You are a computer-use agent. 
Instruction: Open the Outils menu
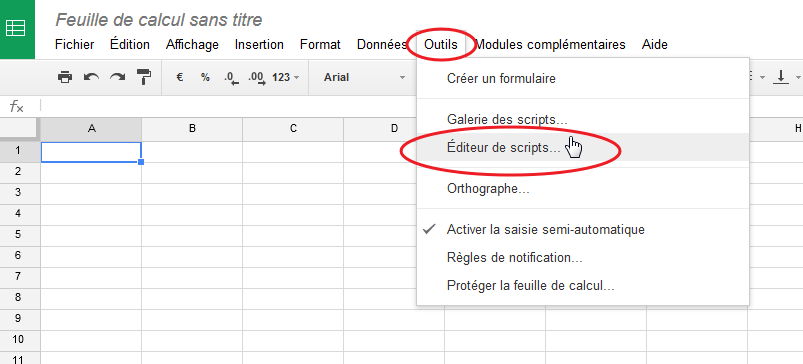tap(440, 45)
